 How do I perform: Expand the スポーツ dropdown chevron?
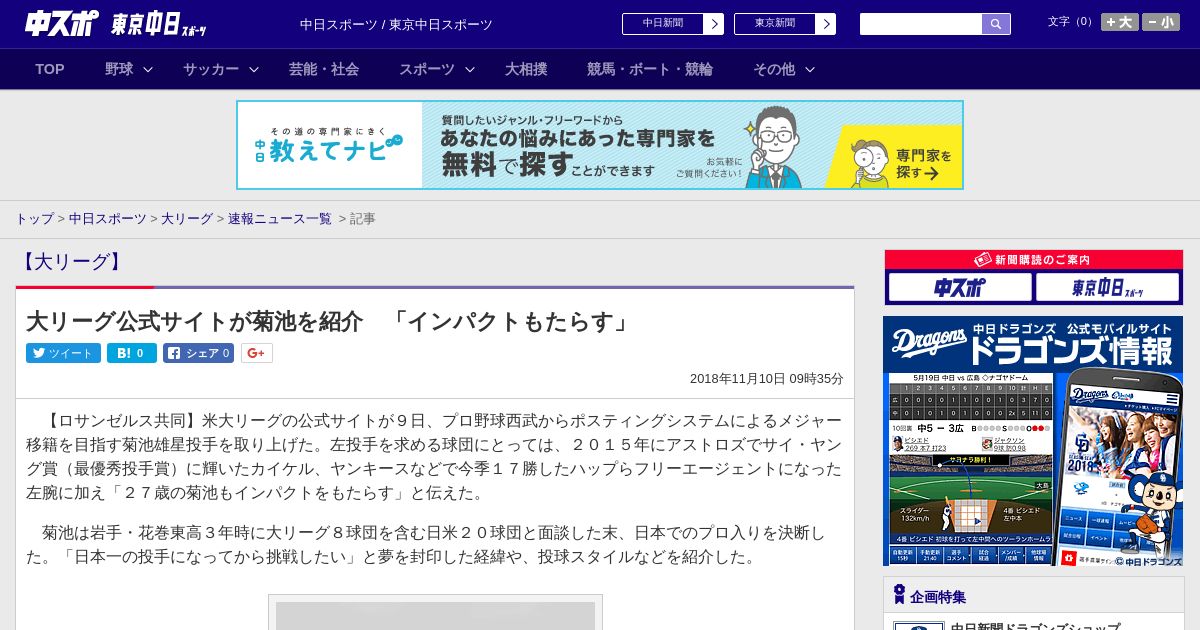pyautogui.click(x=470, y=69)
